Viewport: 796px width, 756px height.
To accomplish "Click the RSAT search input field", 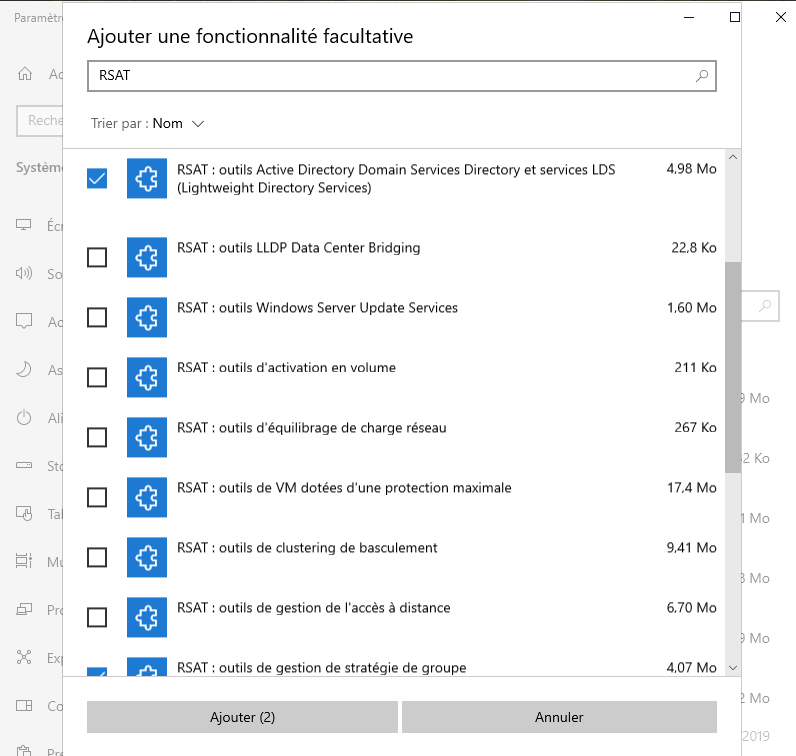I will pos(390,76).
